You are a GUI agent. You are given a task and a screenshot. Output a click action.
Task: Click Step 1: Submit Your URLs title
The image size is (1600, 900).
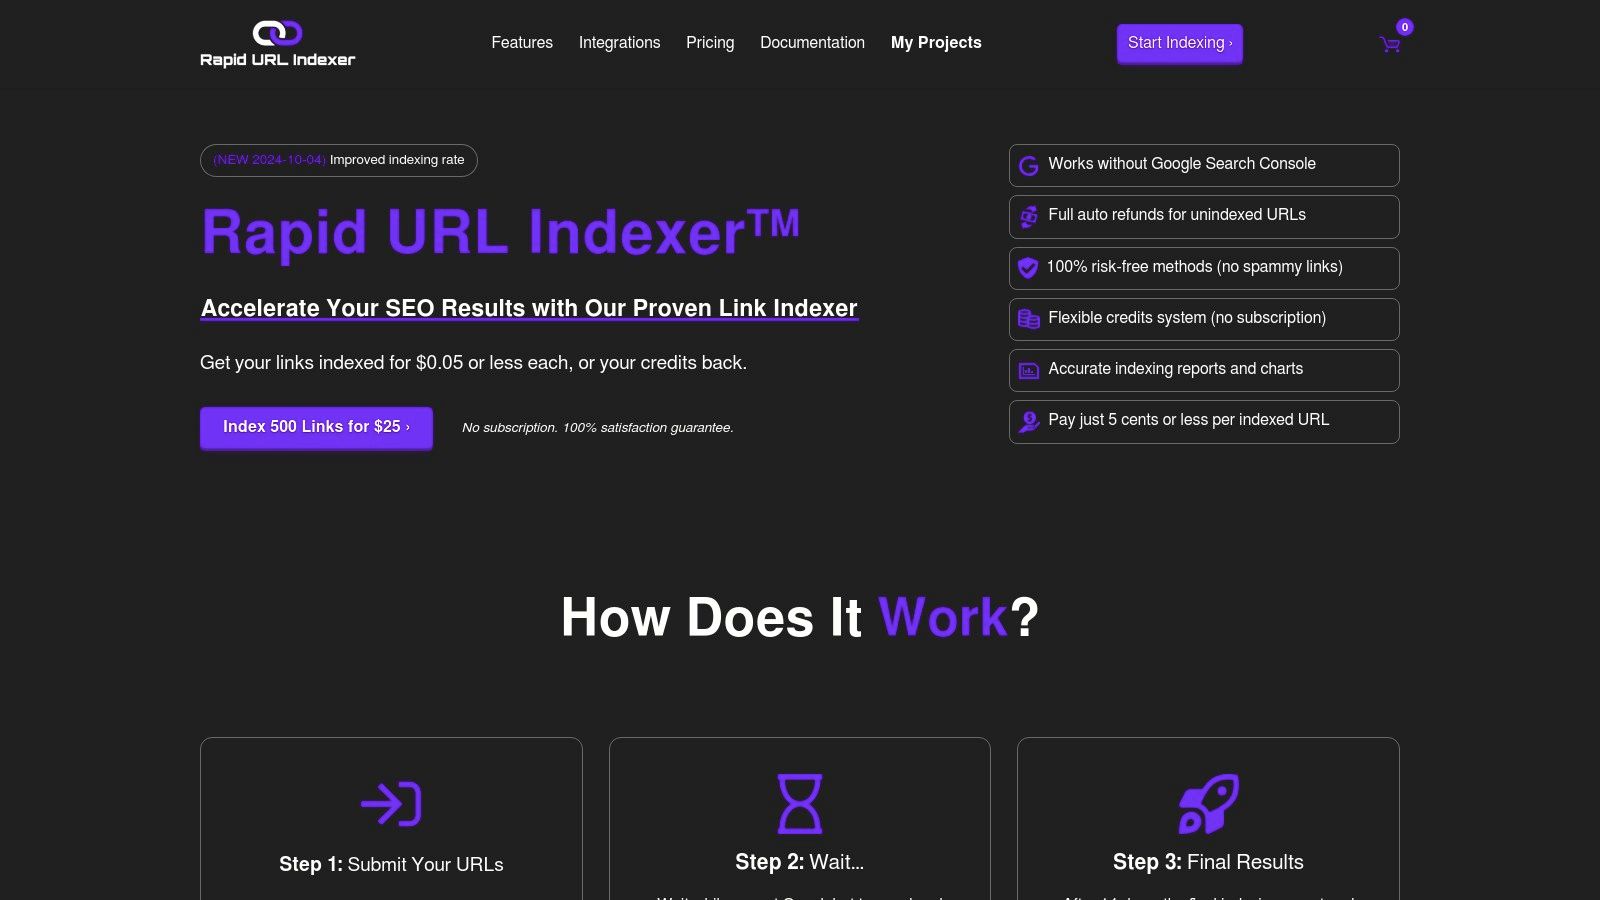(x=391, y=864)
